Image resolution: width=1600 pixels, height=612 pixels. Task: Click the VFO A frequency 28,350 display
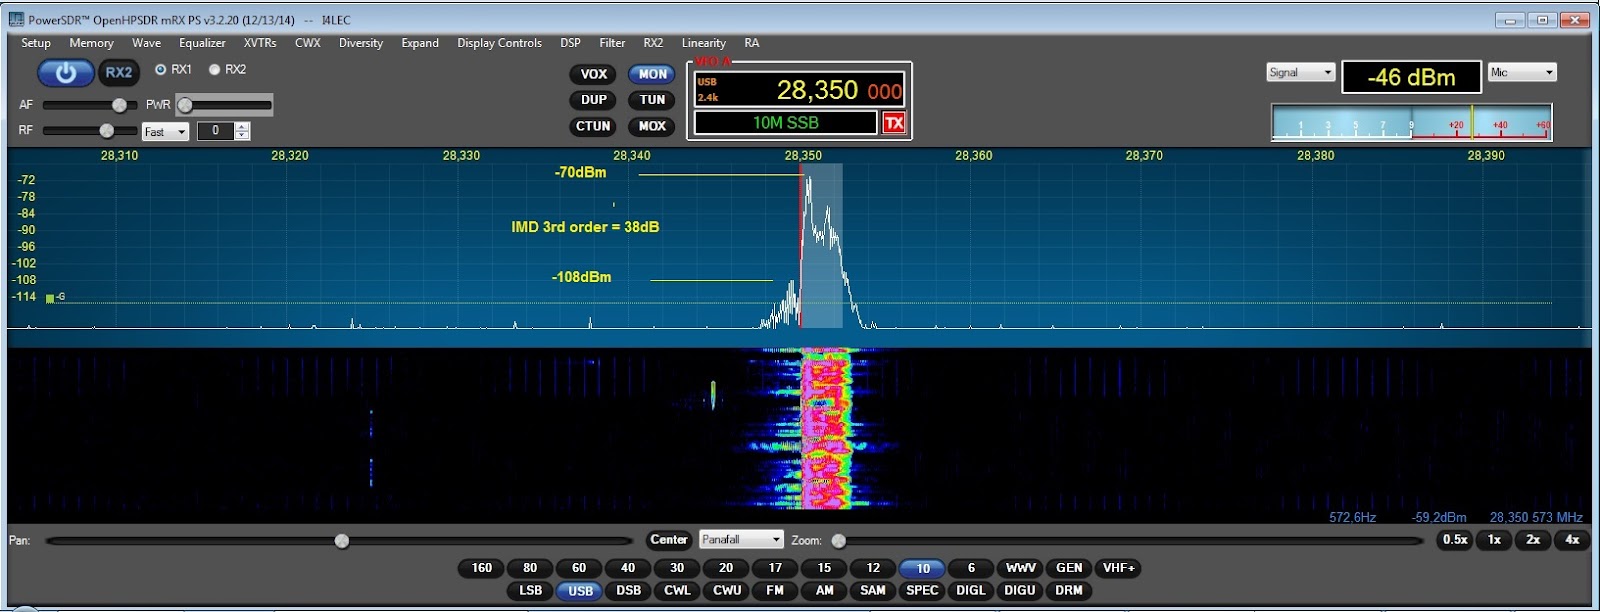(x=799, y=90)
